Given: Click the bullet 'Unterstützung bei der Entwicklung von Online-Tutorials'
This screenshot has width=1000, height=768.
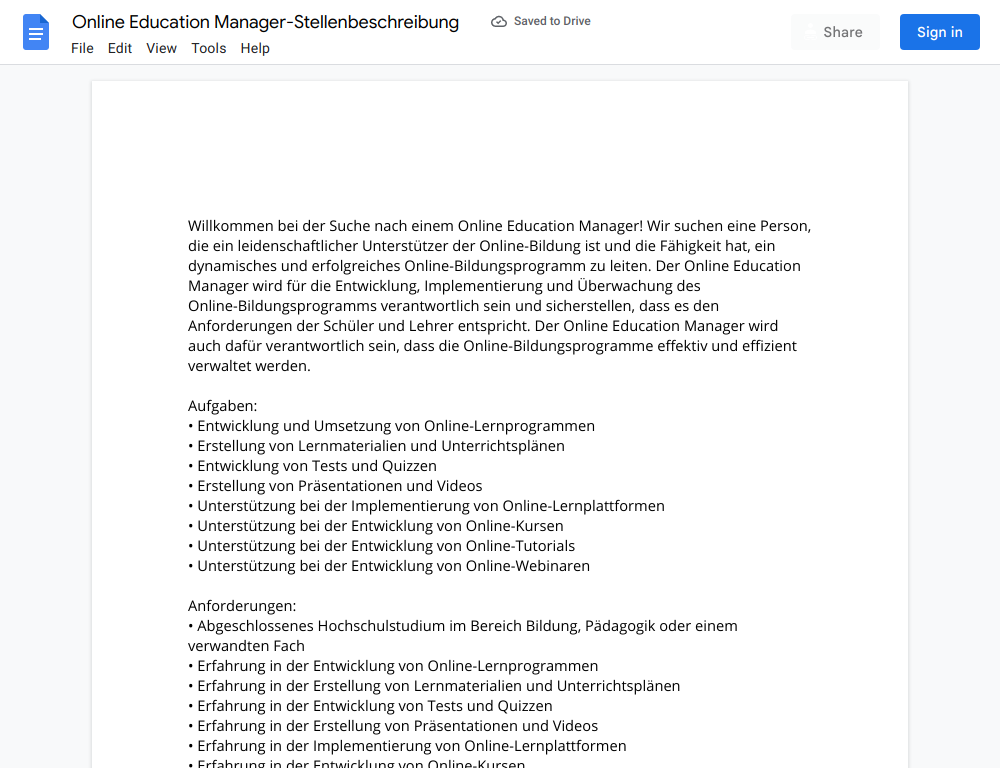Looking at the screenshot, I should pos(381,546).
